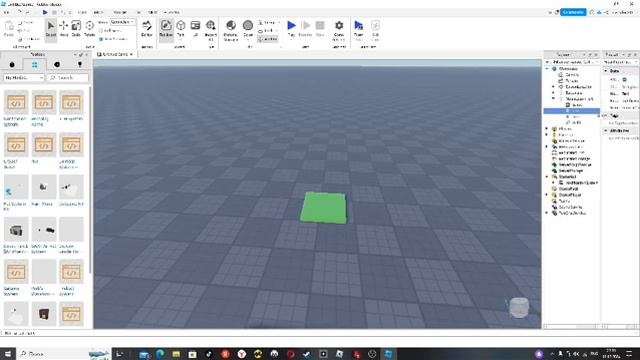The width and height of the screenshot is (640, 360).
Task: Click the view orientation cube in viewport
Action: point(519,307)
